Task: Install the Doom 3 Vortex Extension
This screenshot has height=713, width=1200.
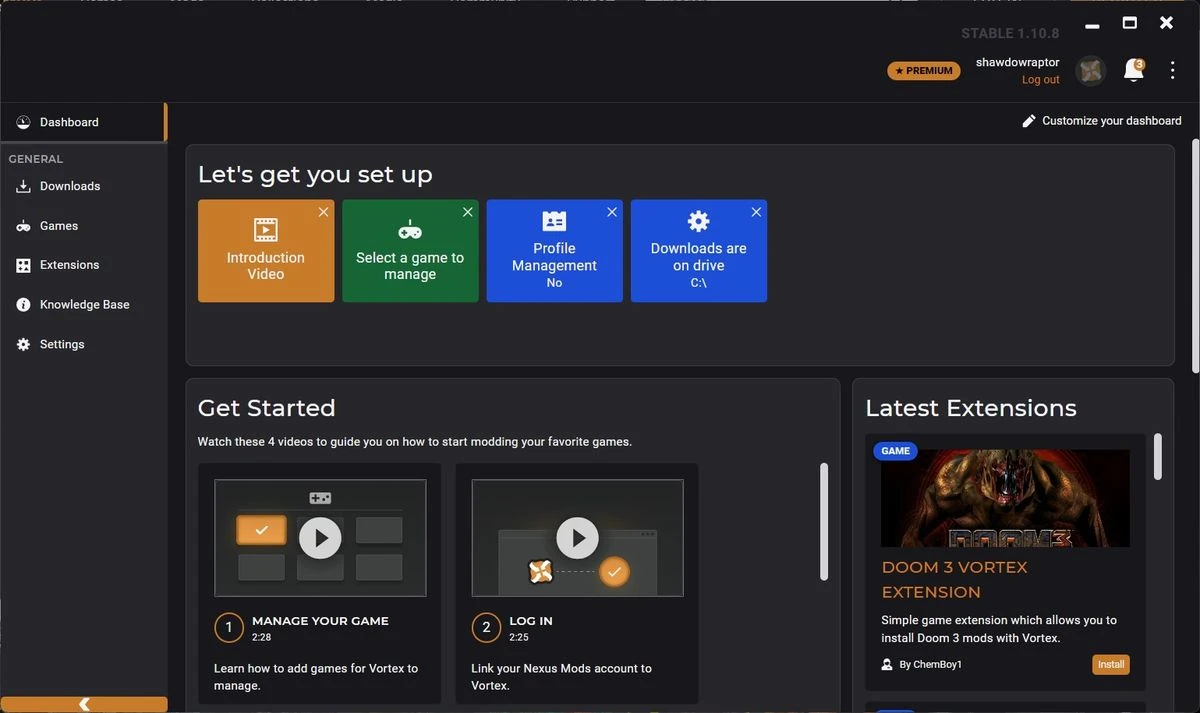Action: point(1111,664)
